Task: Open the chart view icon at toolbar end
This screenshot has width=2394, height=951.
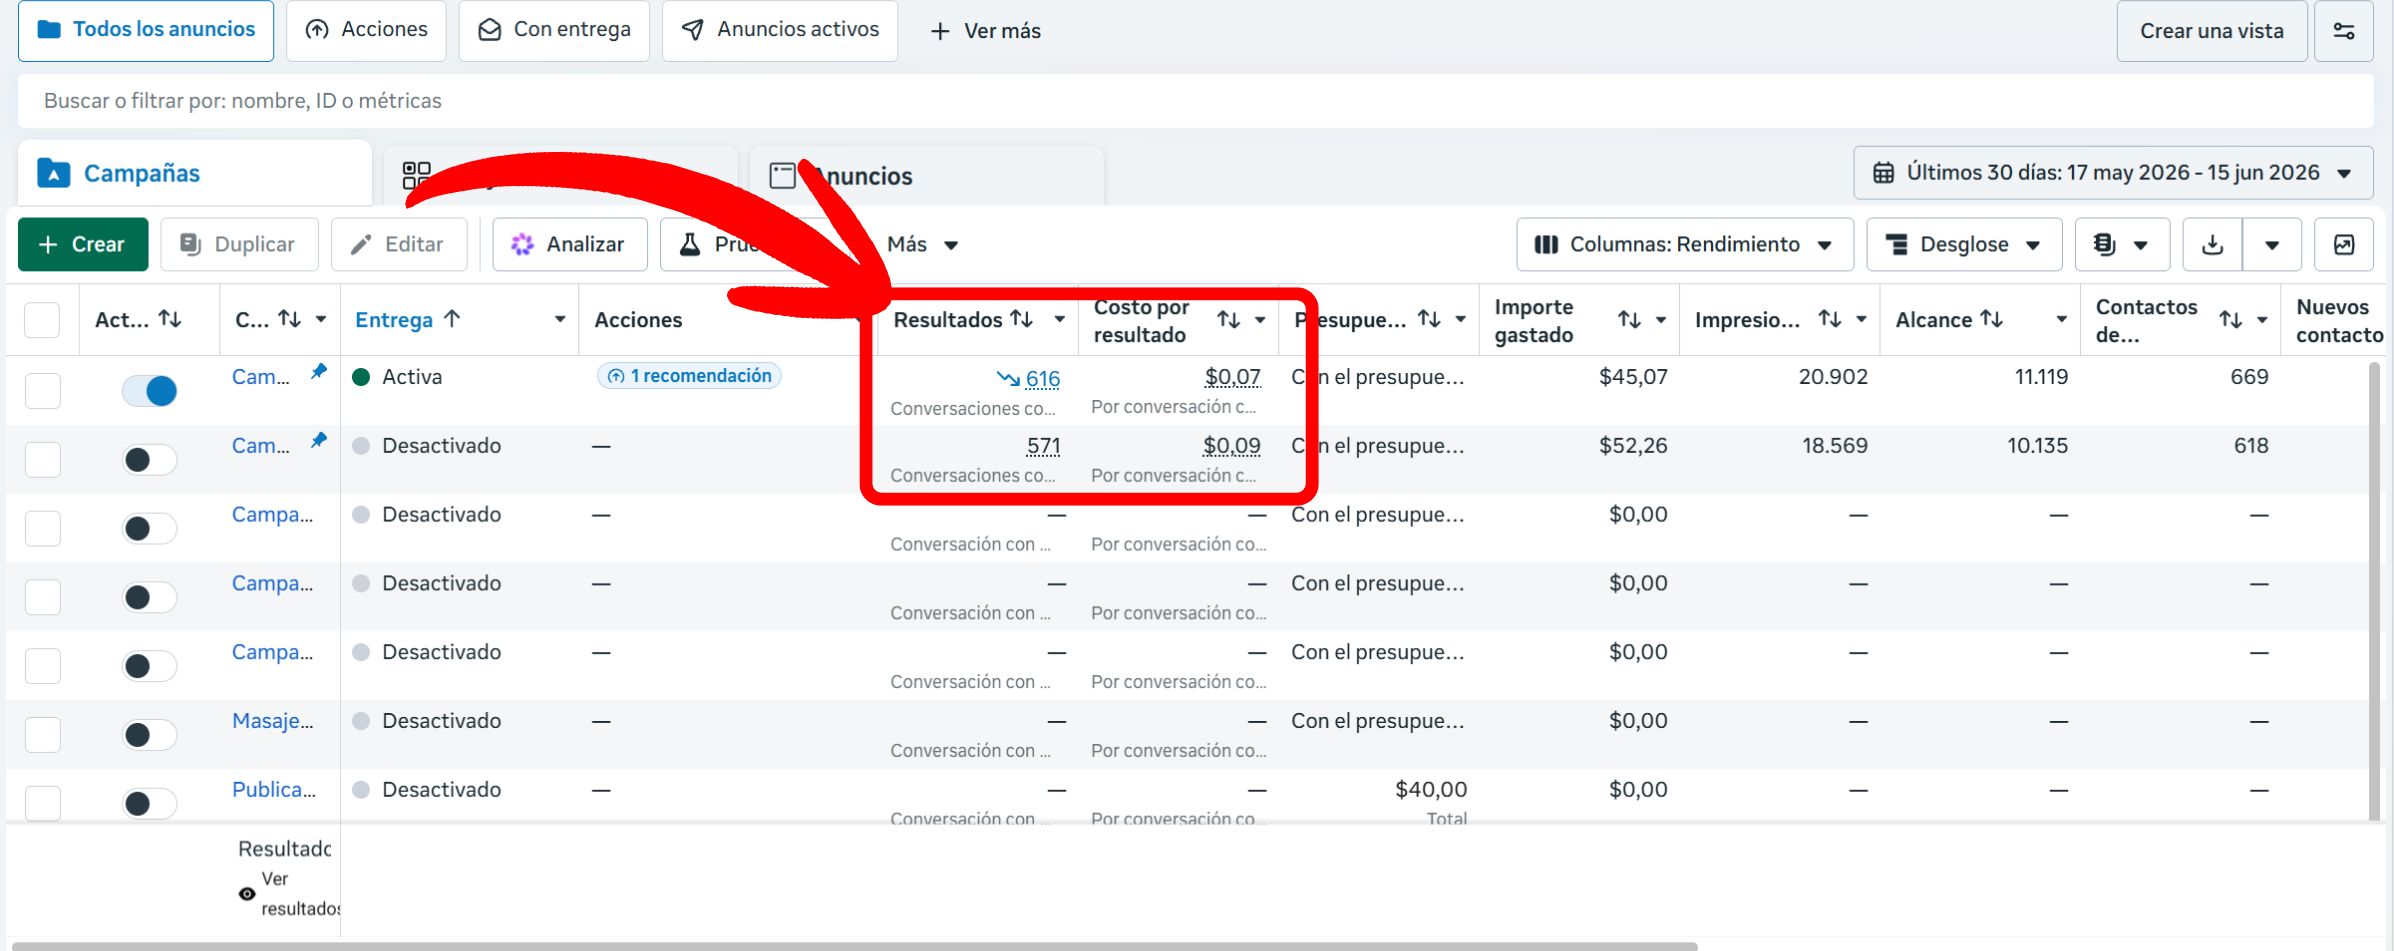Action: 2343,245
